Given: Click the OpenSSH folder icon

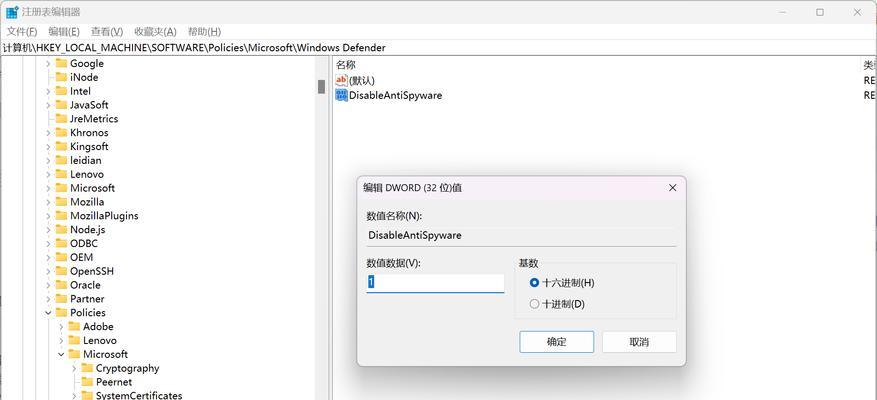Looking at the screenshot, I should [x=61, y=271].
